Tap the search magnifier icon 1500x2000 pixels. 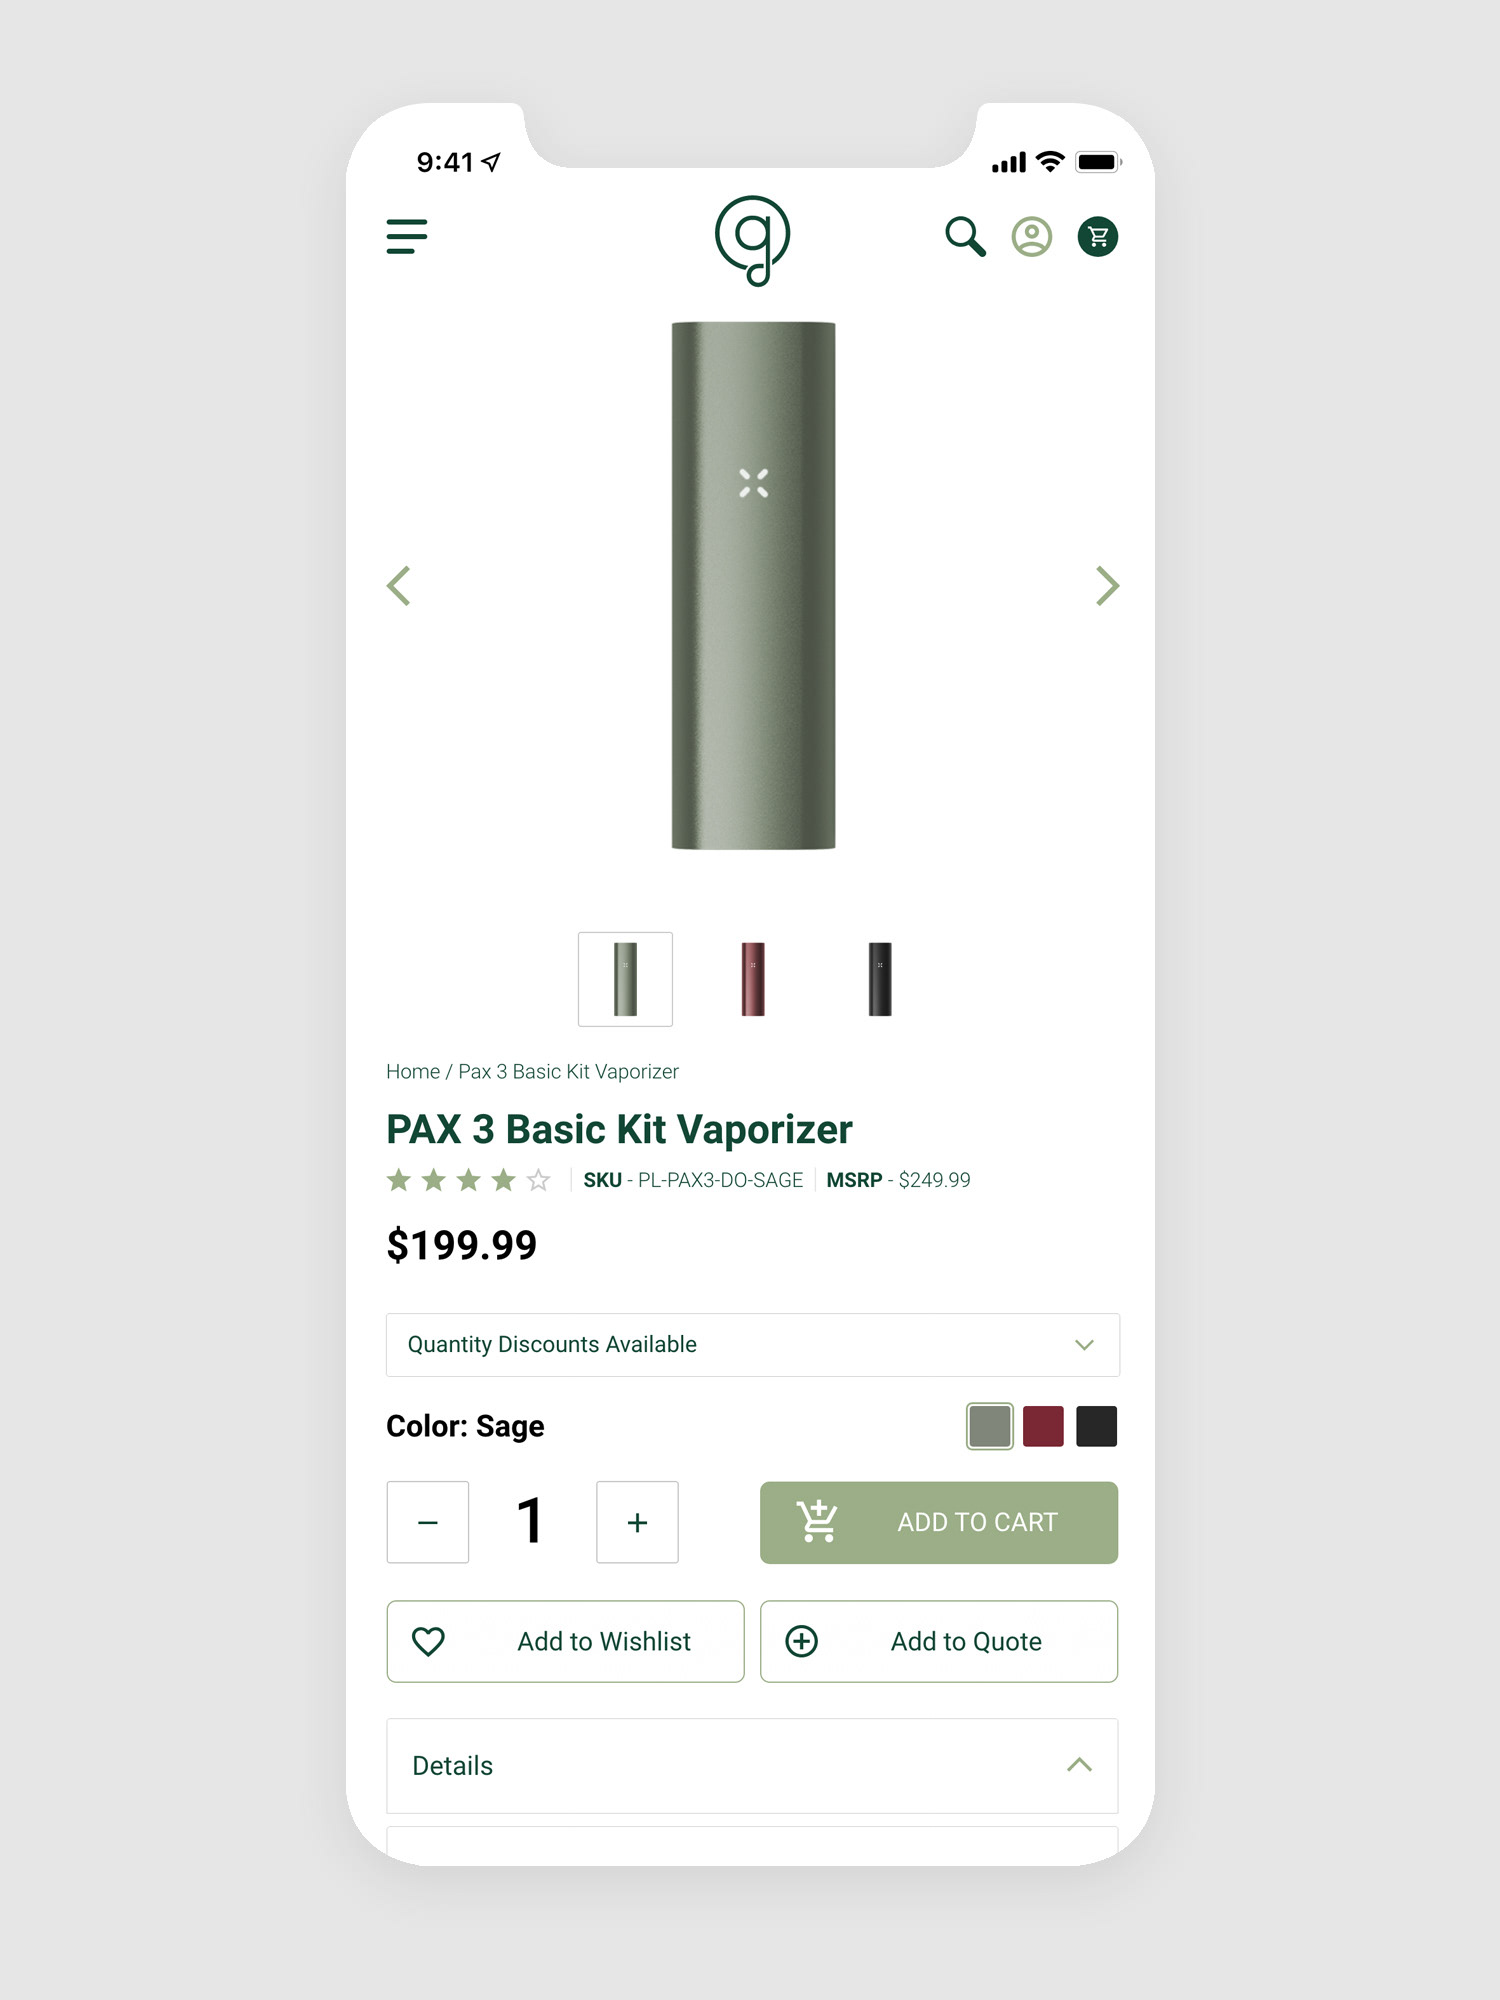click(x=965, y=237)
